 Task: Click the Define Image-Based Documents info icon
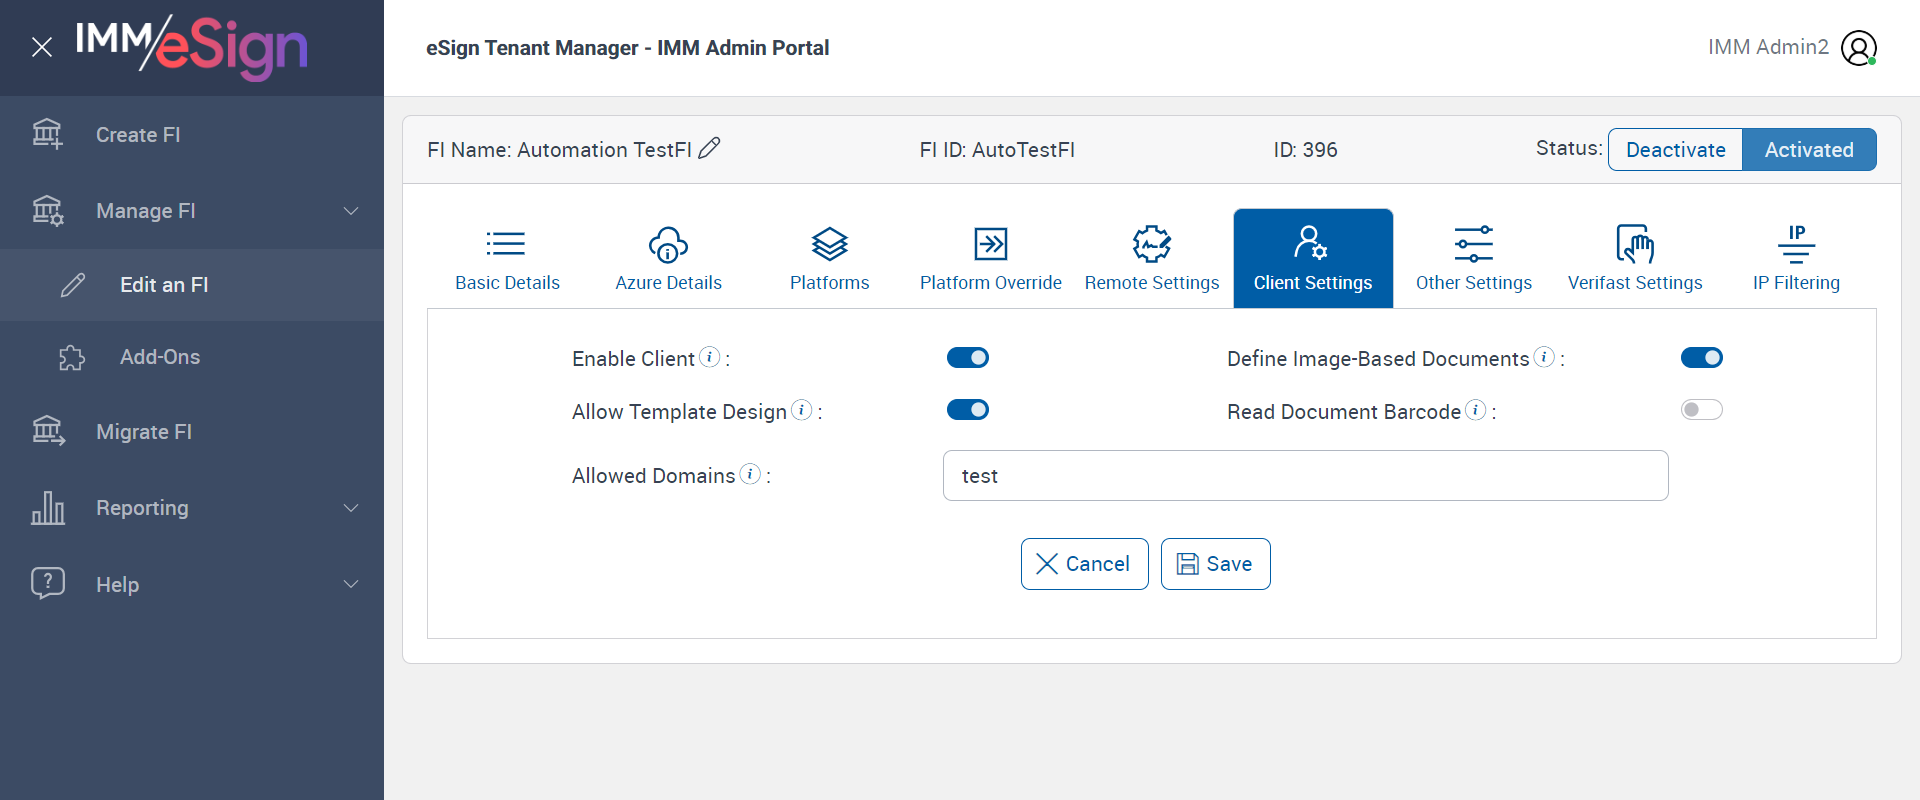pyautogui.click(x=1544, y=357)
